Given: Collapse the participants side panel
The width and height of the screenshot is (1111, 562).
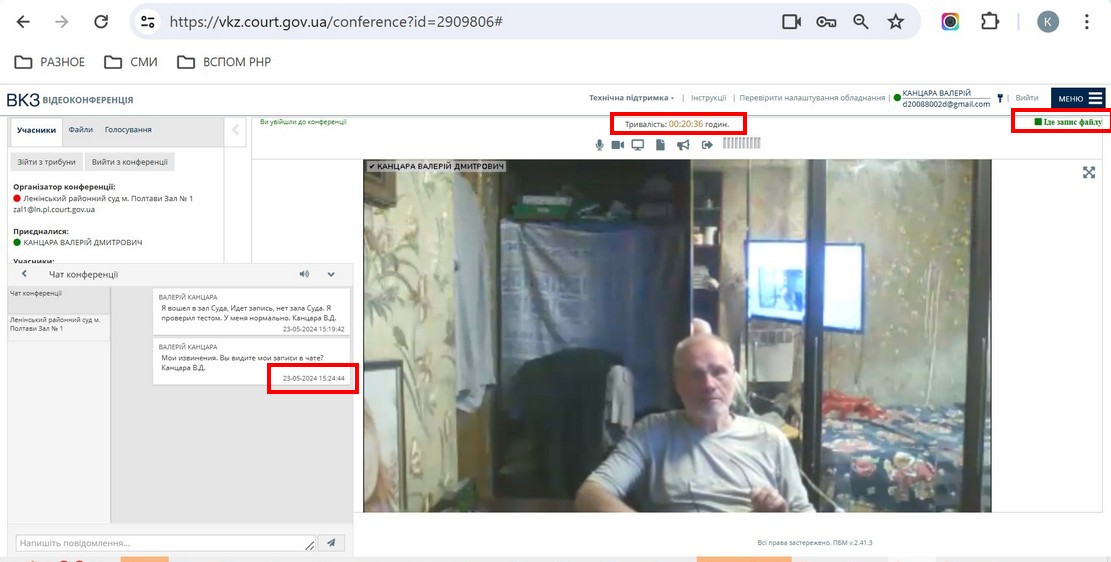Looking at the screenshot, I should [x=235, y=130].
